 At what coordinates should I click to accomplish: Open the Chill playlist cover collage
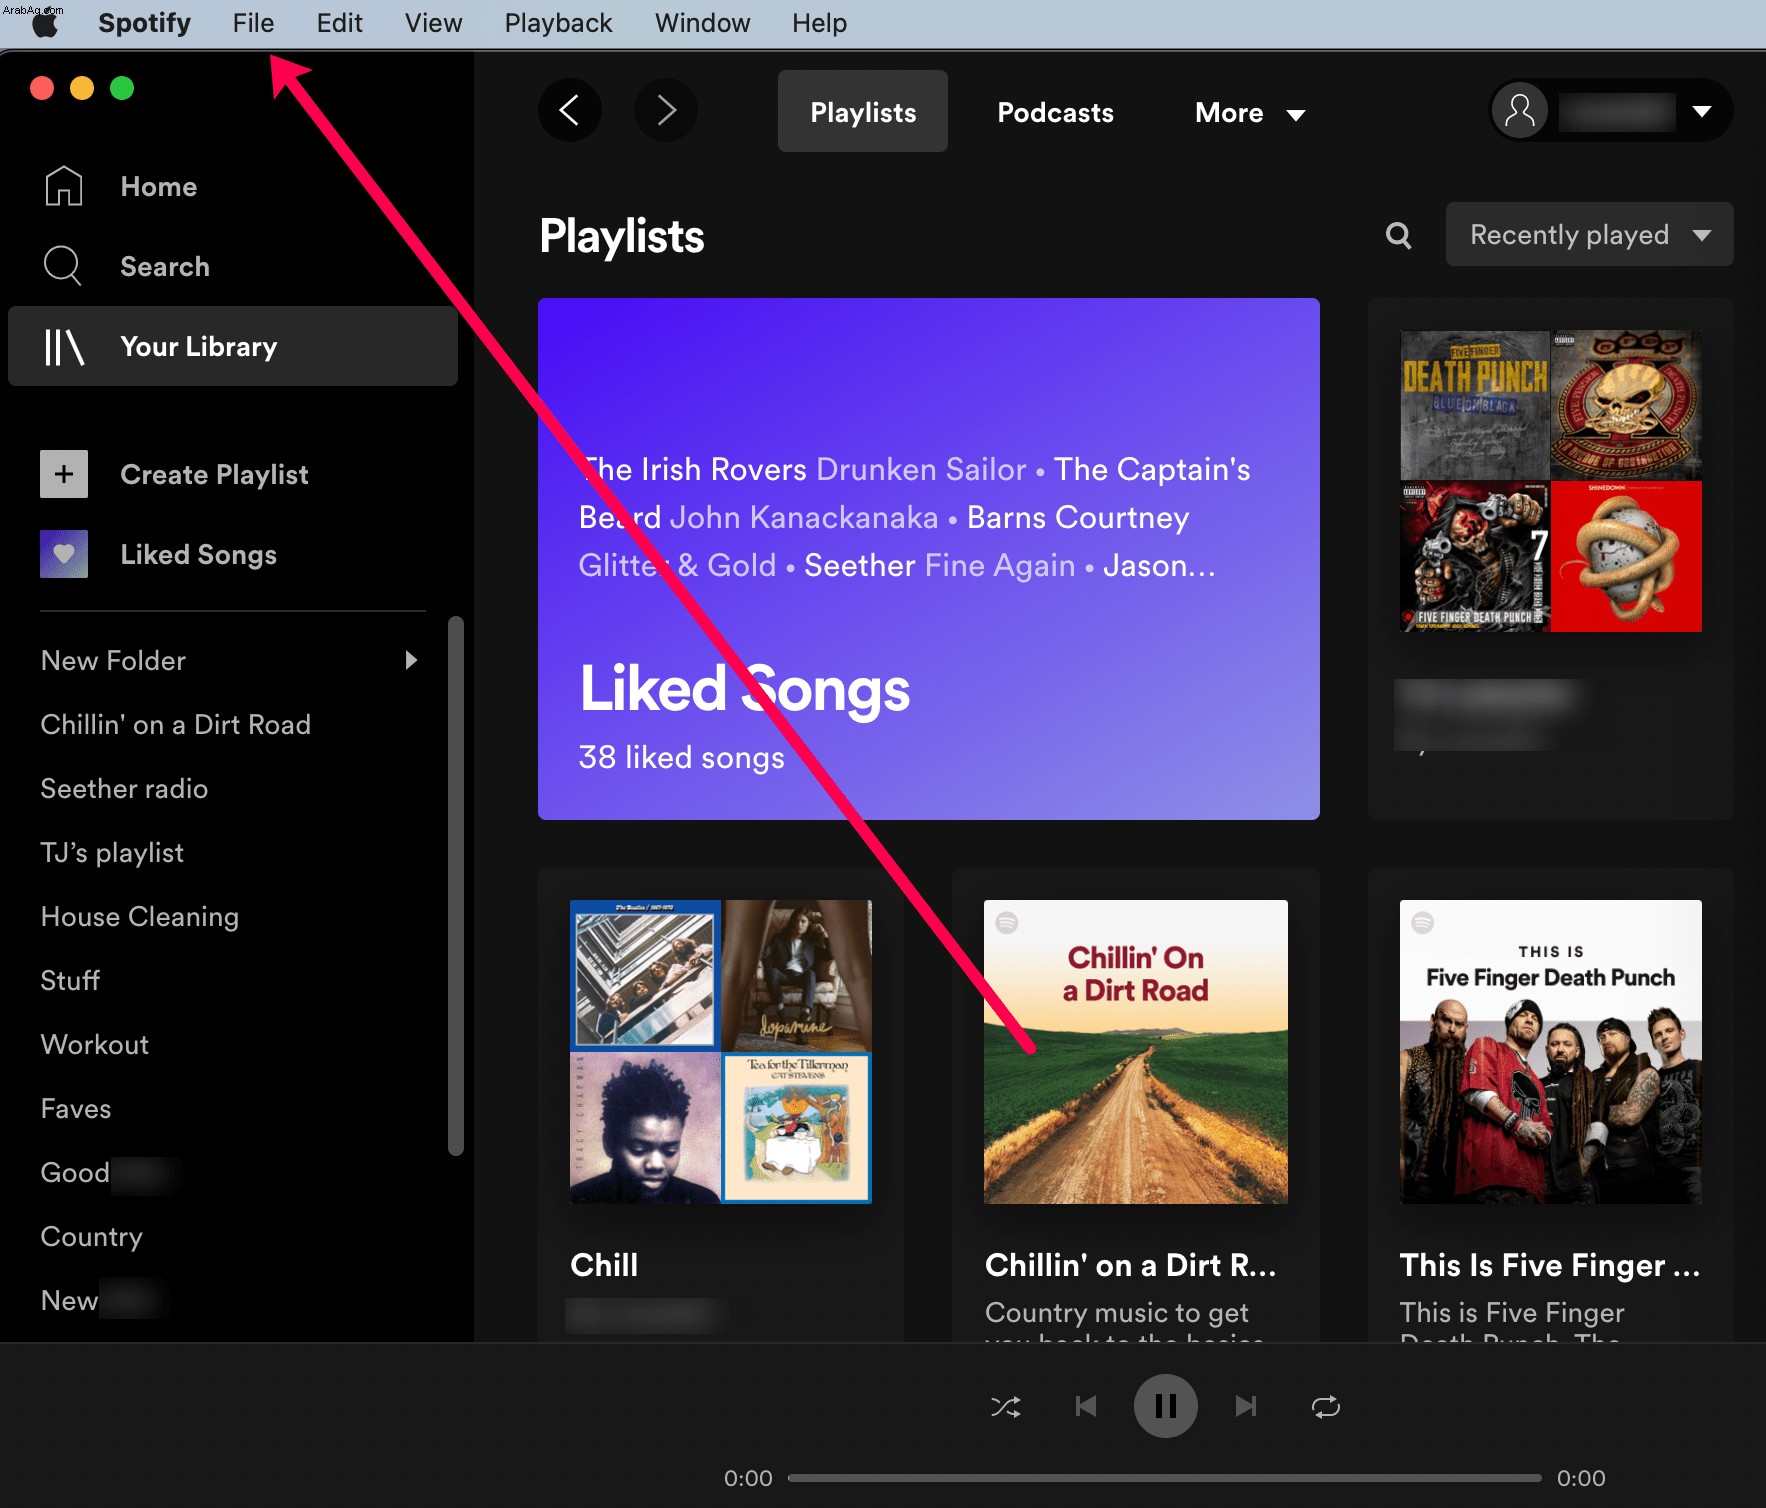[720, 1051]
